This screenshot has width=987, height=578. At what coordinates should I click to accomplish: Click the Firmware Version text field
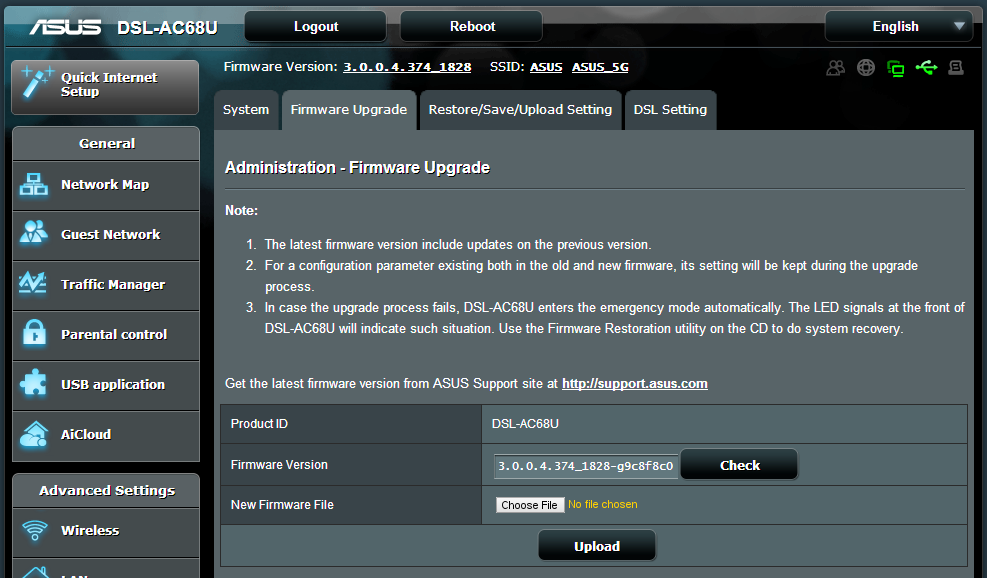pyautogui.click(x=586, y=466)
